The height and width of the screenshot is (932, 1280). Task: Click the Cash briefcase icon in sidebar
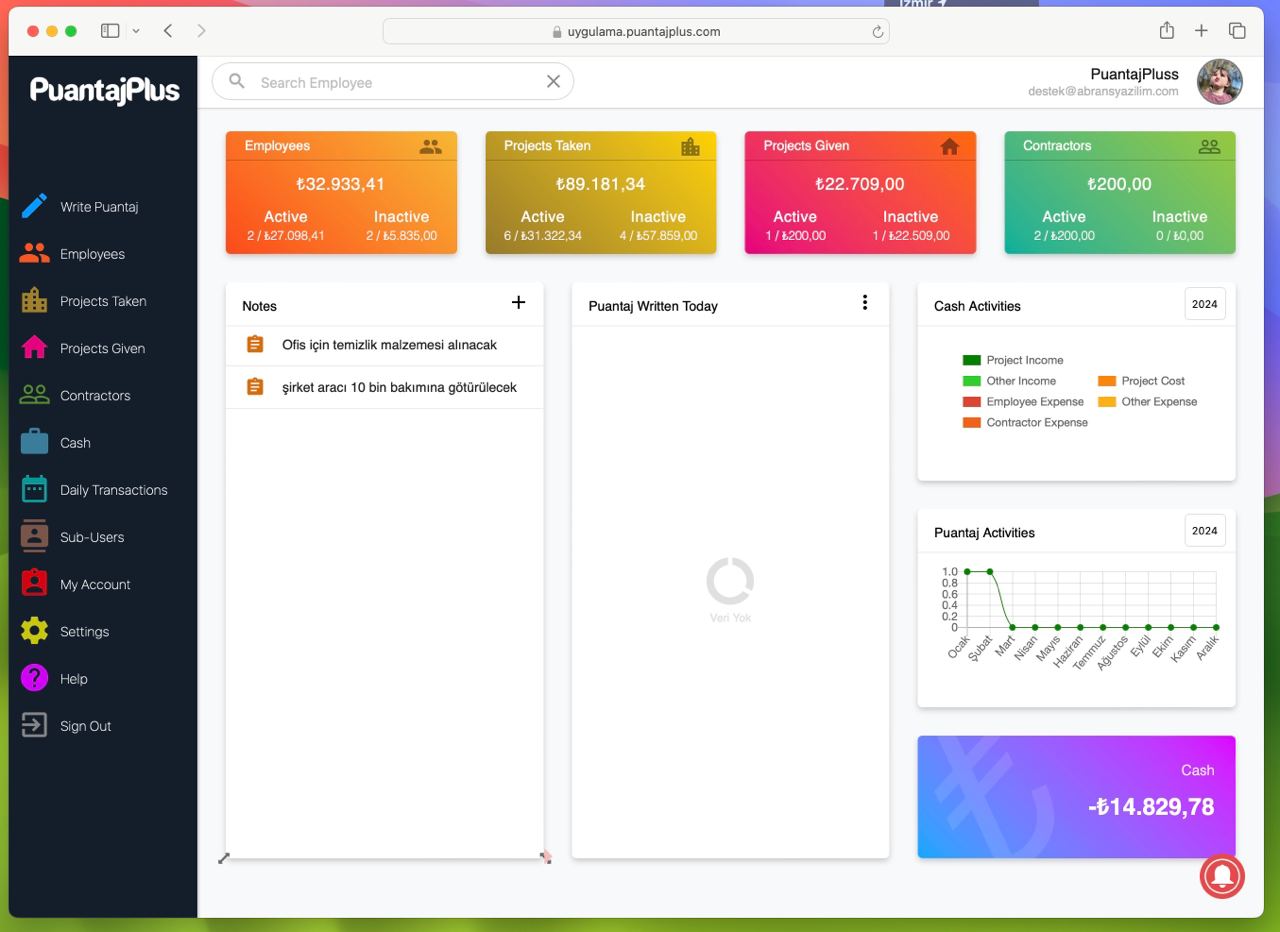point(34,442)
